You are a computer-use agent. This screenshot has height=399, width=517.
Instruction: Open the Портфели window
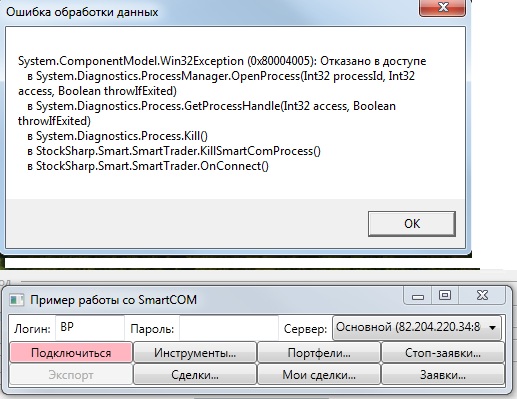(319, 353)
